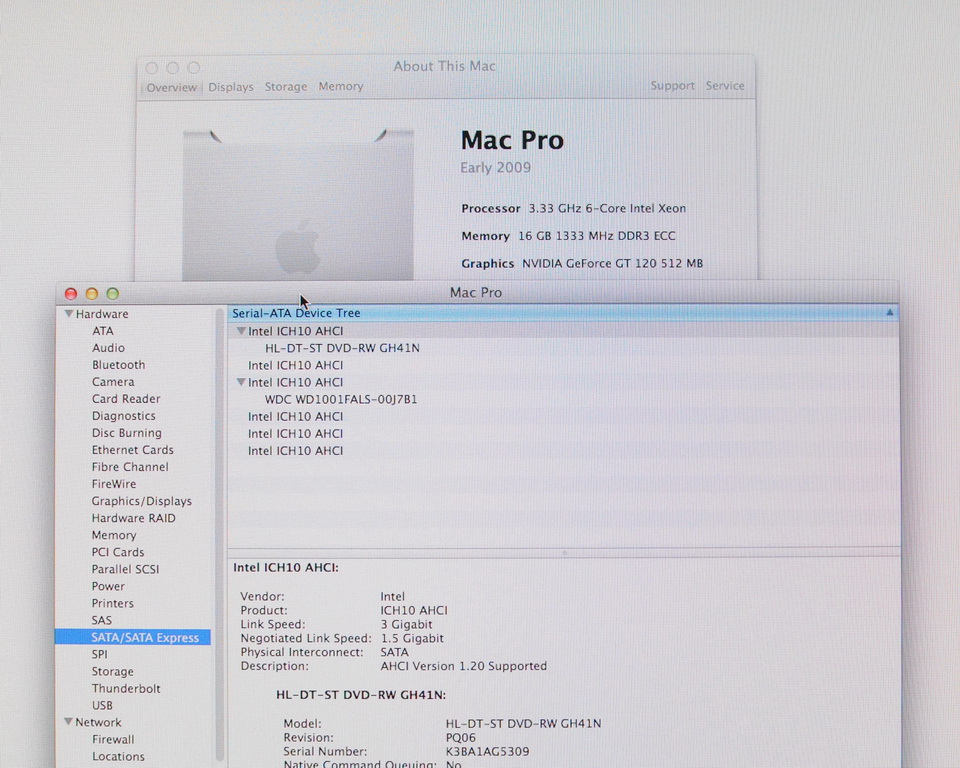Screen dimensions: 960x768
Task: Open Graphics/Displays in the sidebar
Action: click(x=142, y=501)
